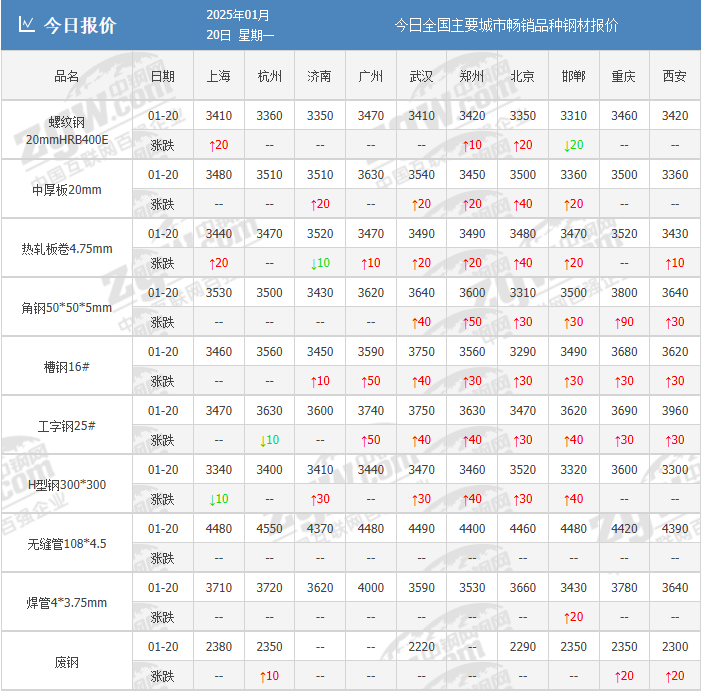Select the 济南 column header
The height and width of the screenshot is (692, 702).
point(320,77)
